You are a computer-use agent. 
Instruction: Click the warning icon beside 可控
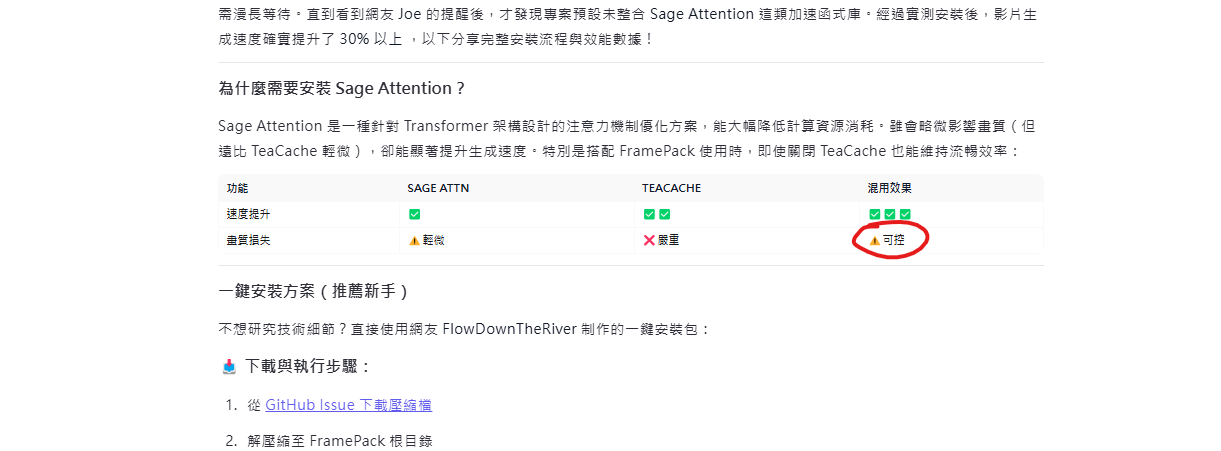pos(874,240)
